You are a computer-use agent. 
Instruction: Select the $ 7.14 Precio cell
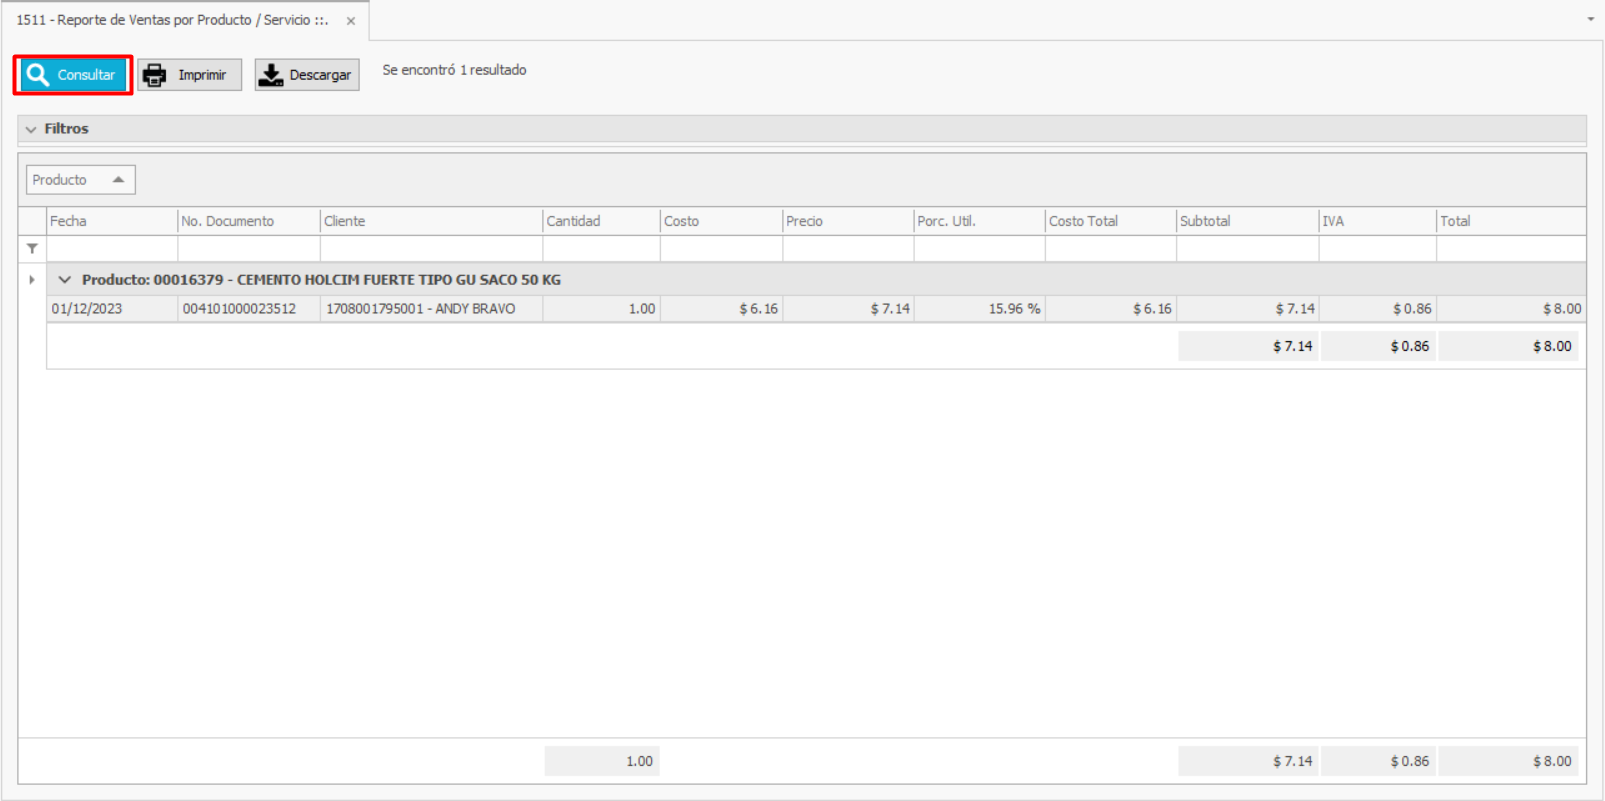point(848,309)
